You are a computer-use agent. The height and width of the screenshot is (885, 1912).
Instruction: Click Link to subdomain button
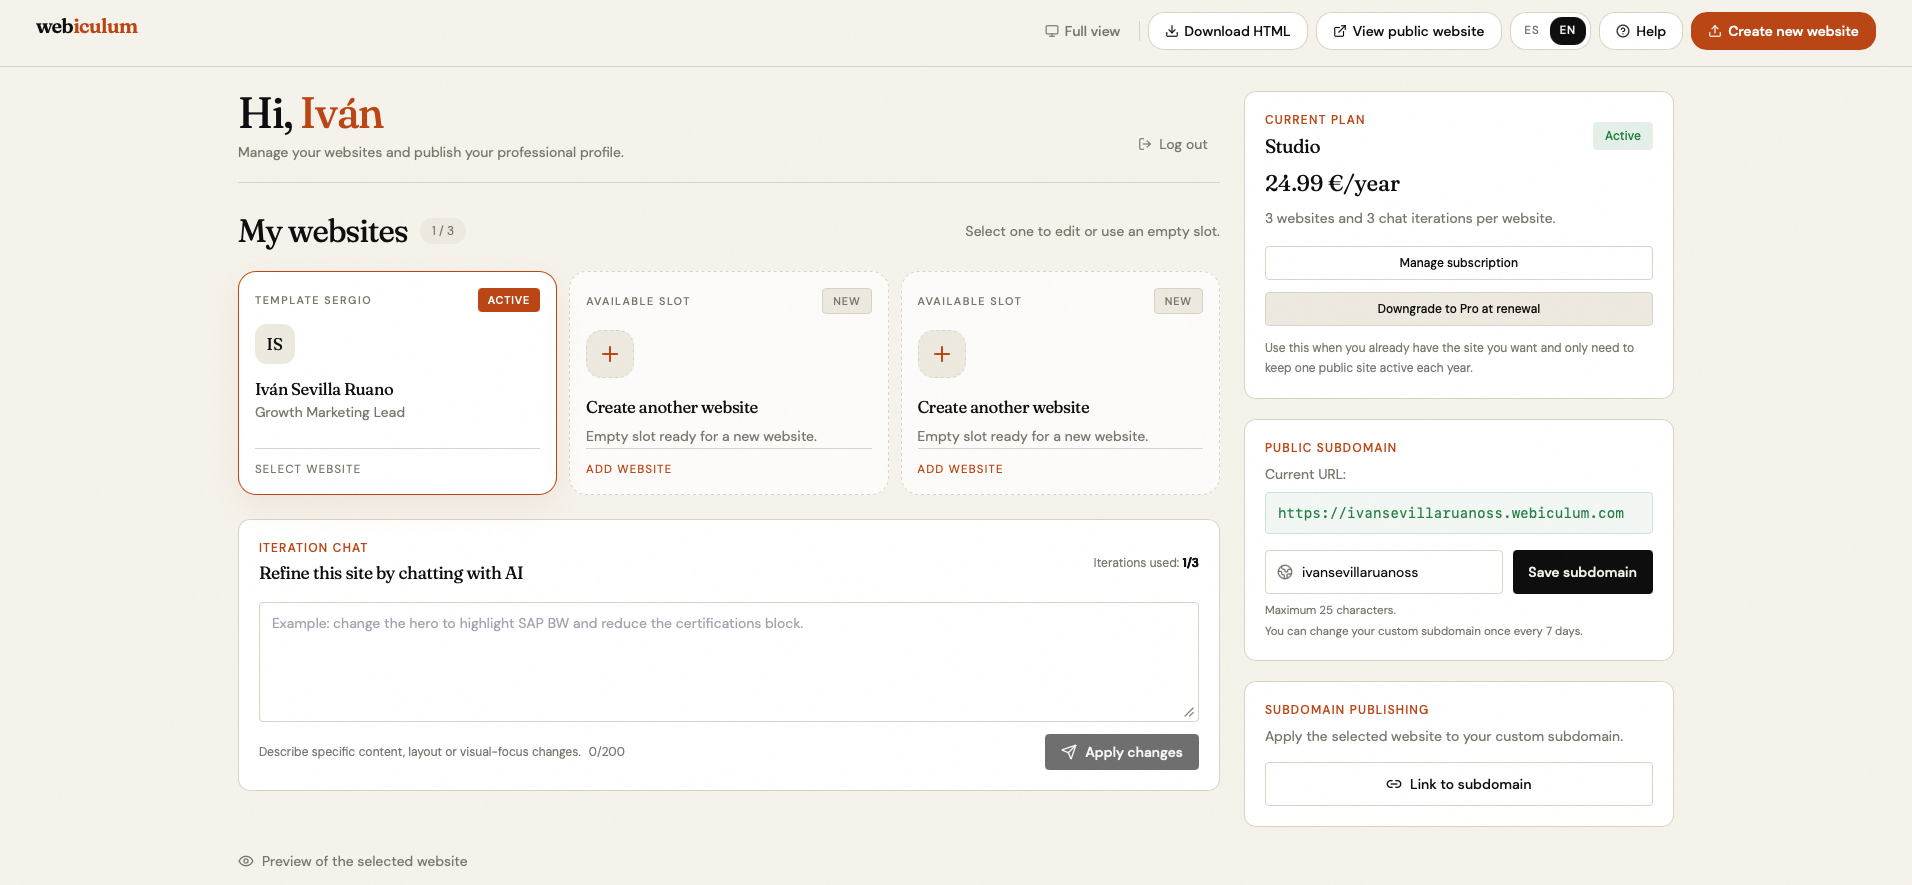[x=1459, y=784]
